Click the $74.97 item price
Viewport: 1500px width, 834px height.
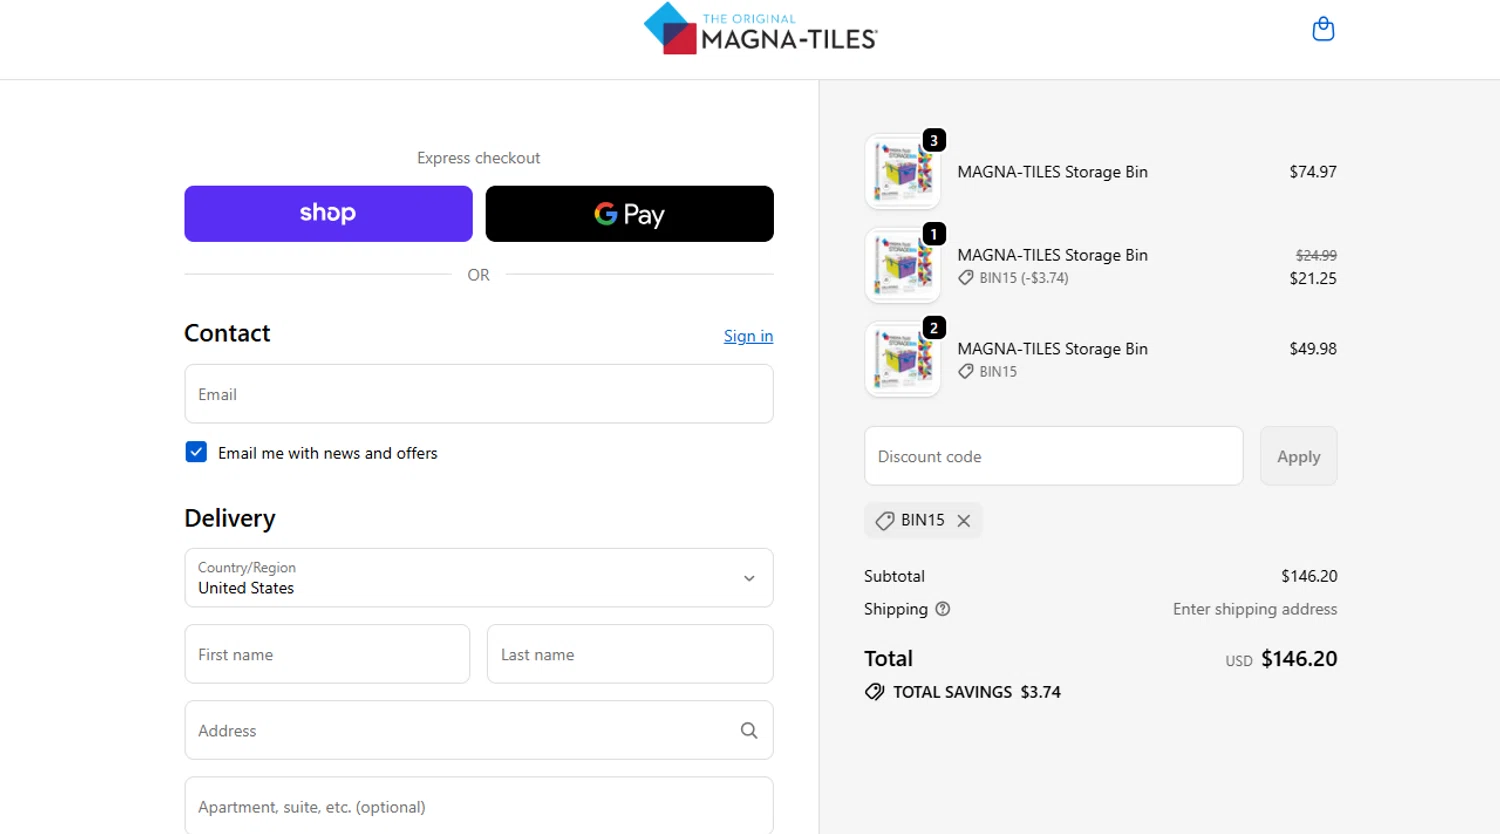[x=1313, y=172]
